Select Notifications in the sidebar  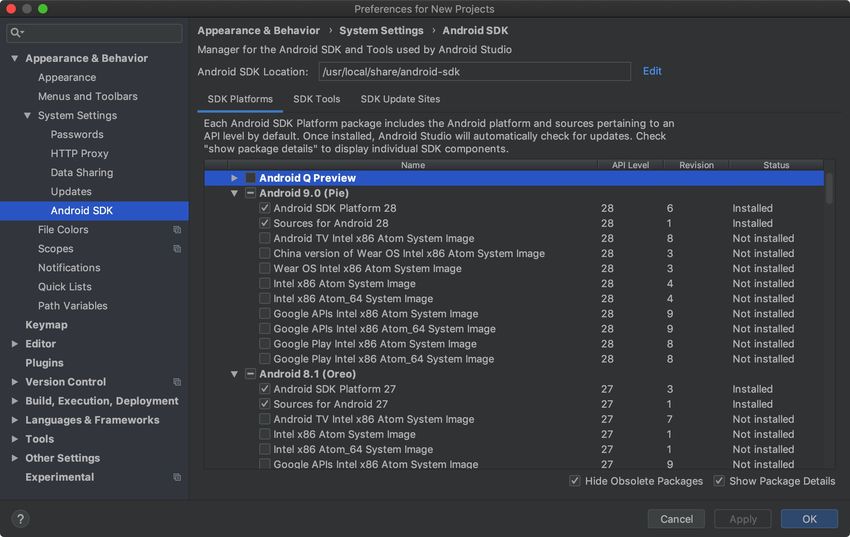coord(69,268)
